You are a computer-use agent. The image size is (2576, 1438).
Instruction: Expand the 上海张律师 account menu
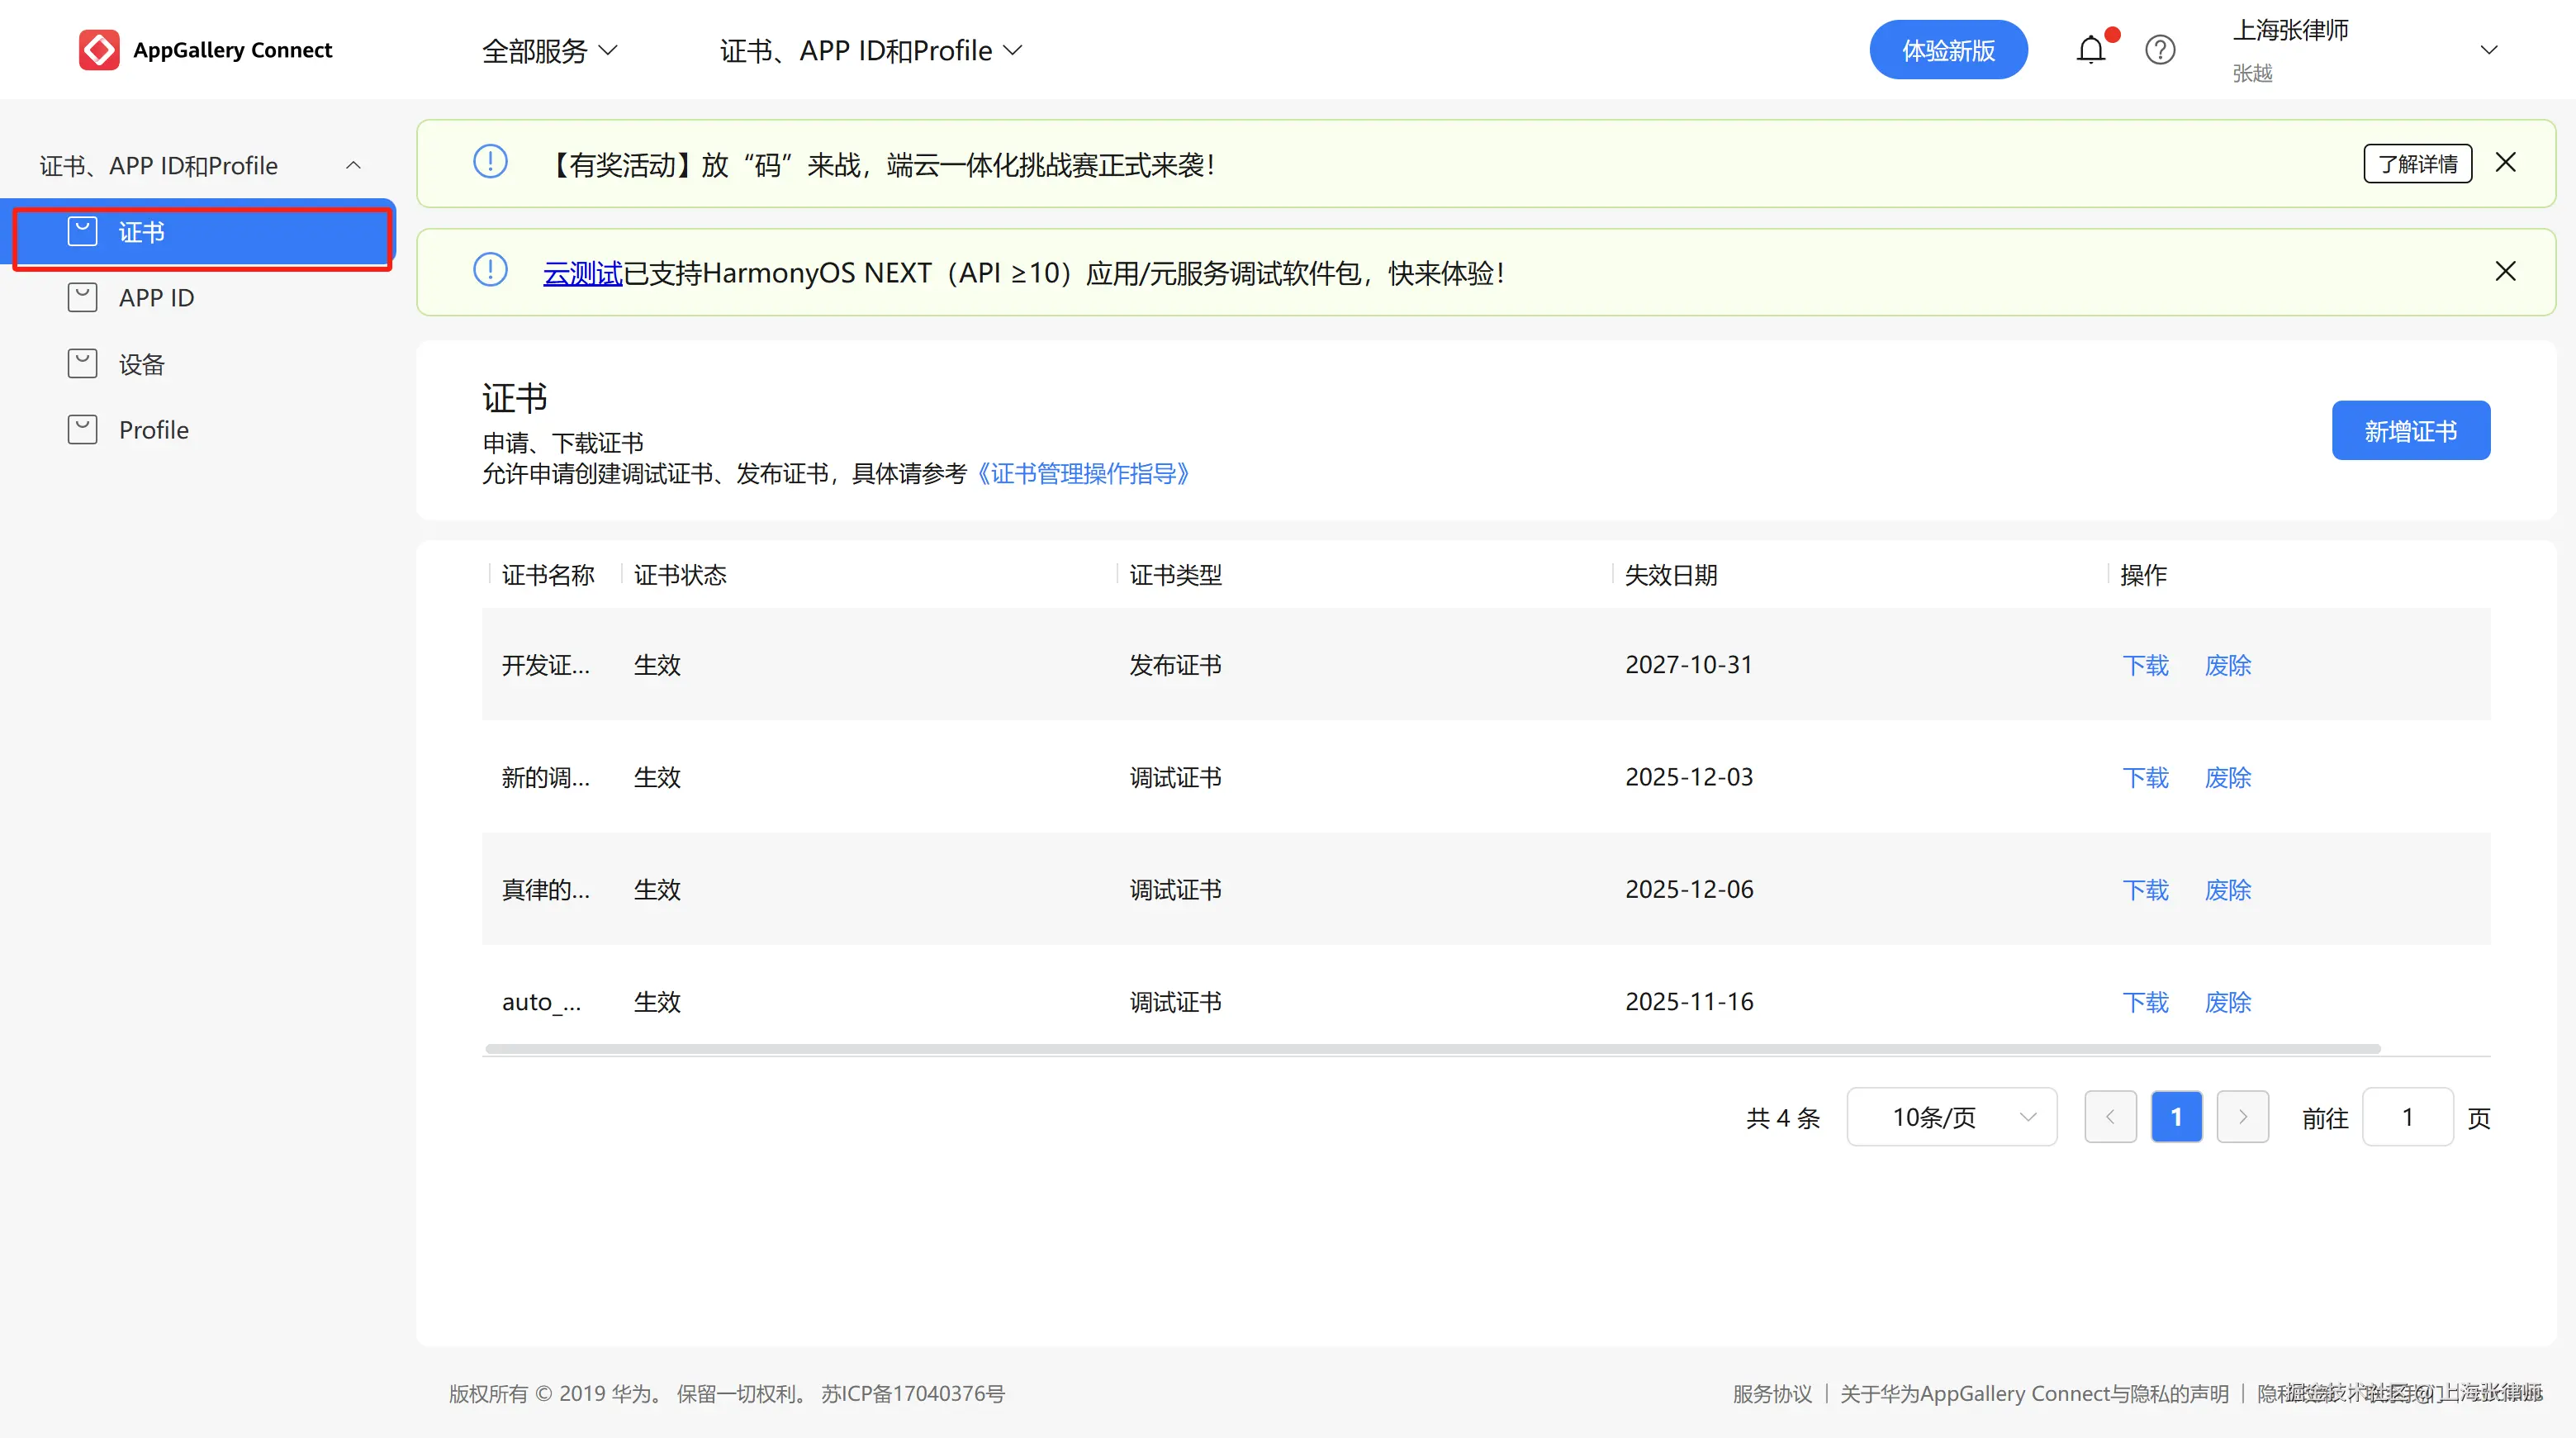point(2489,50)
